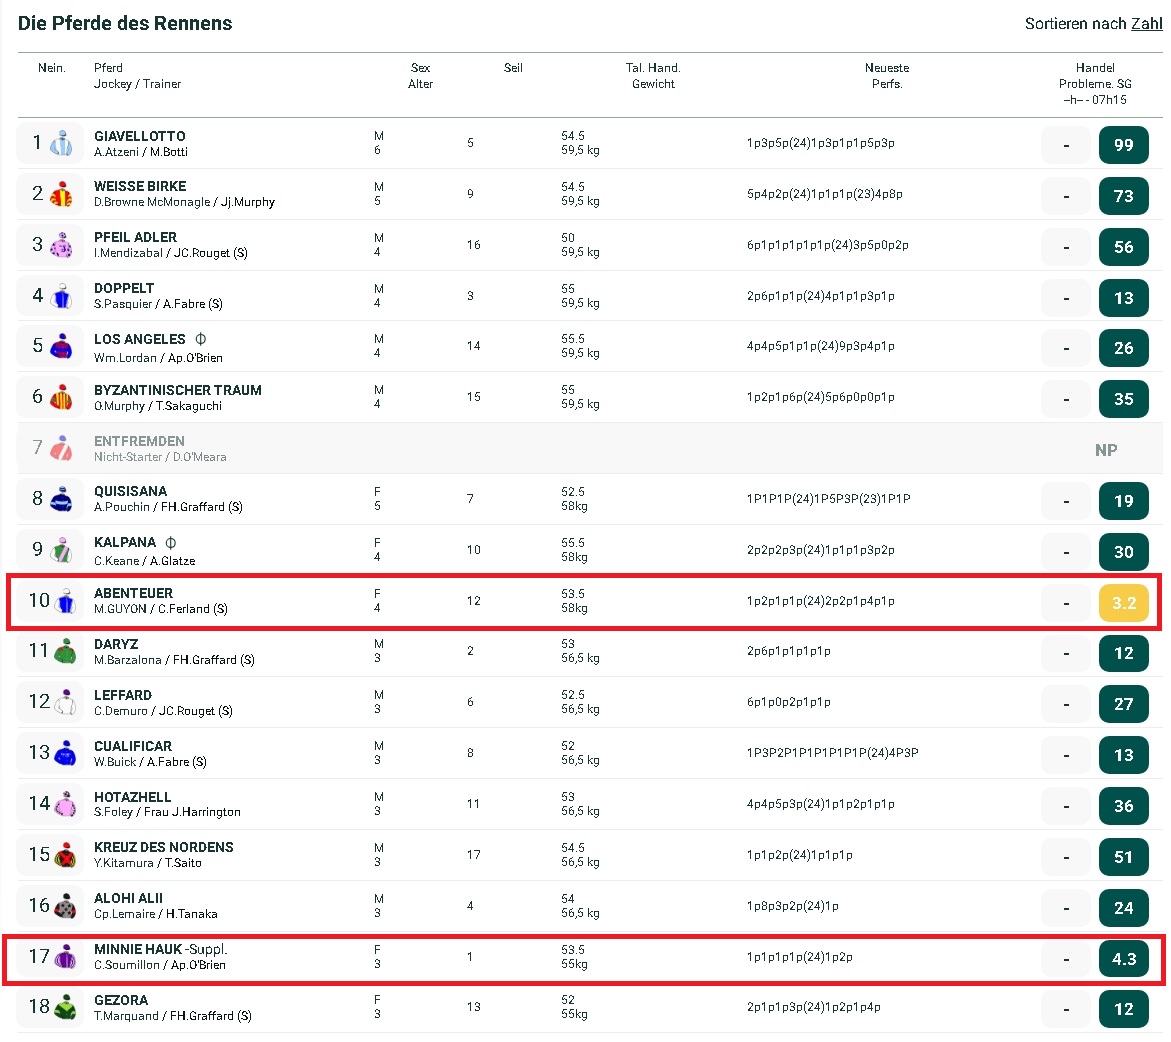Open the horse name Gezora

click(x=121, y=1000)
